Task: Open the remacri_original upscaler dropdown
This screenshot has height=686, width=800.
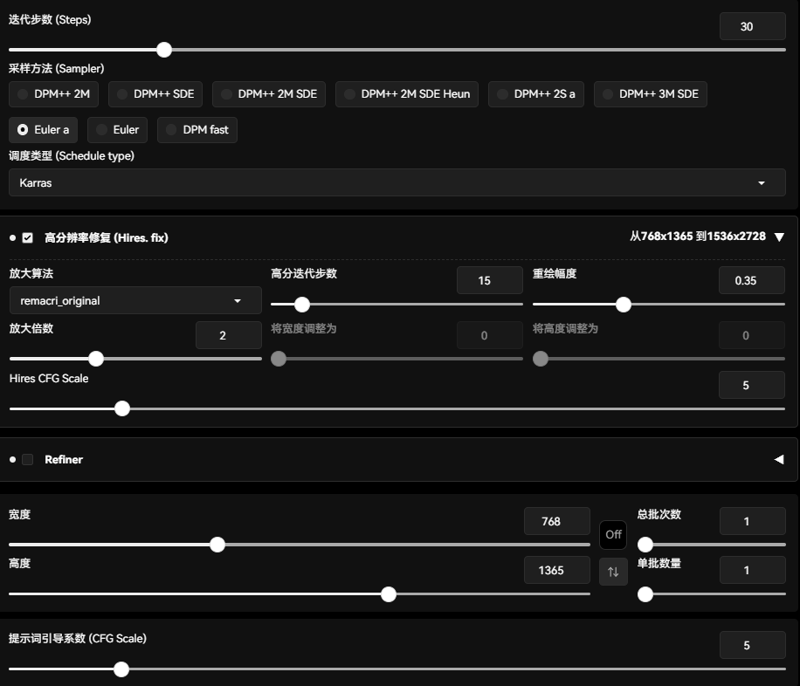Action: pyautogui.click(x=135, y=300)
